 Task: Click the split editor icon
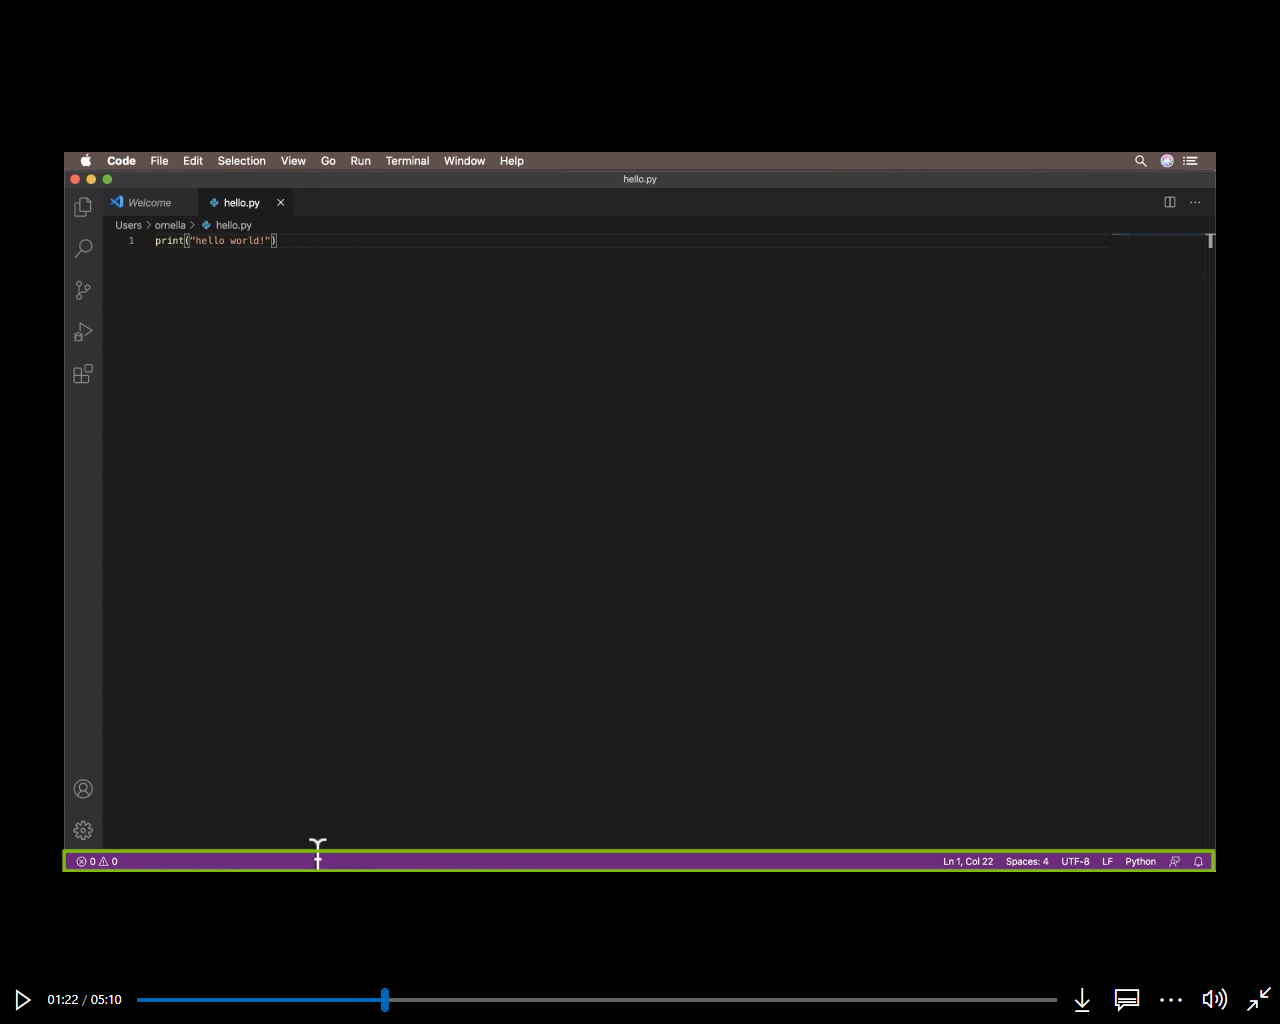(x=1170, y=202)
